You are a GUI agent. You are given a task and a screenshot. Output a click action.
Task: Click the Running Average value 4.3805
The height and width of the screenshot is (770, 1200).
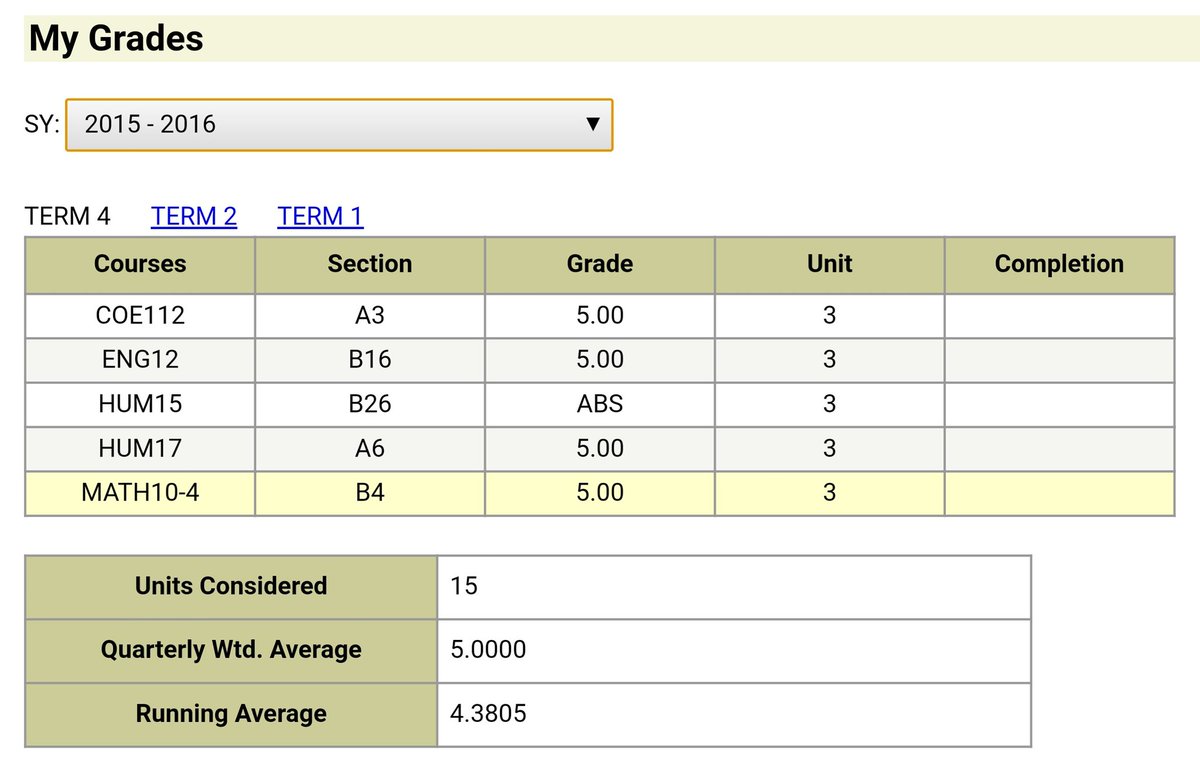click(x=734, y=714)
